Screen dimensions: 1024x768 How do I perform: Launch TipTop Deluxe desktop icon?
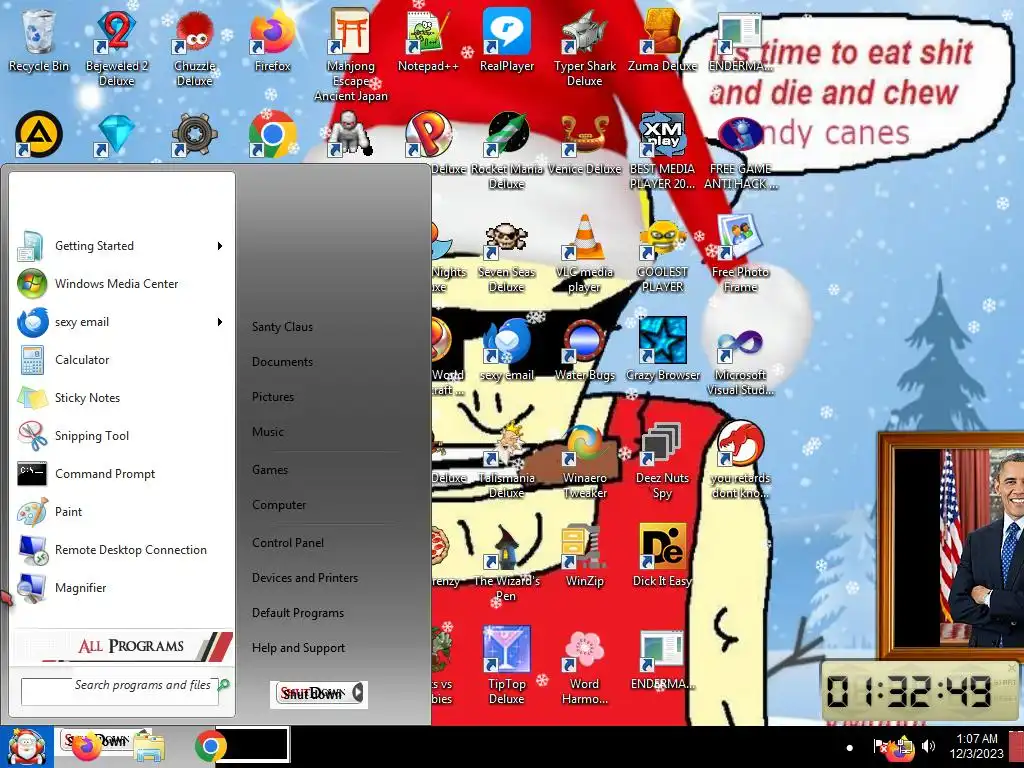coord(507,665)
